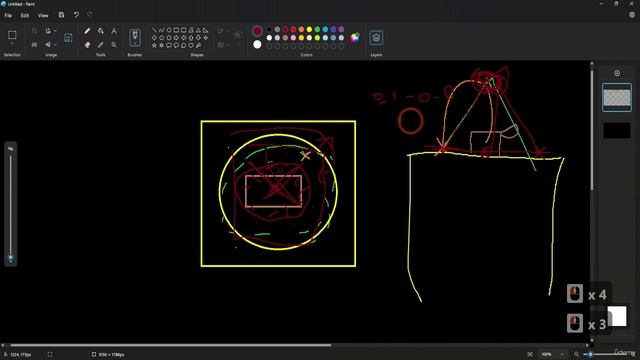The image size is (640, 360).
Task: Select the Eraser tool
Action: [87, 44]
